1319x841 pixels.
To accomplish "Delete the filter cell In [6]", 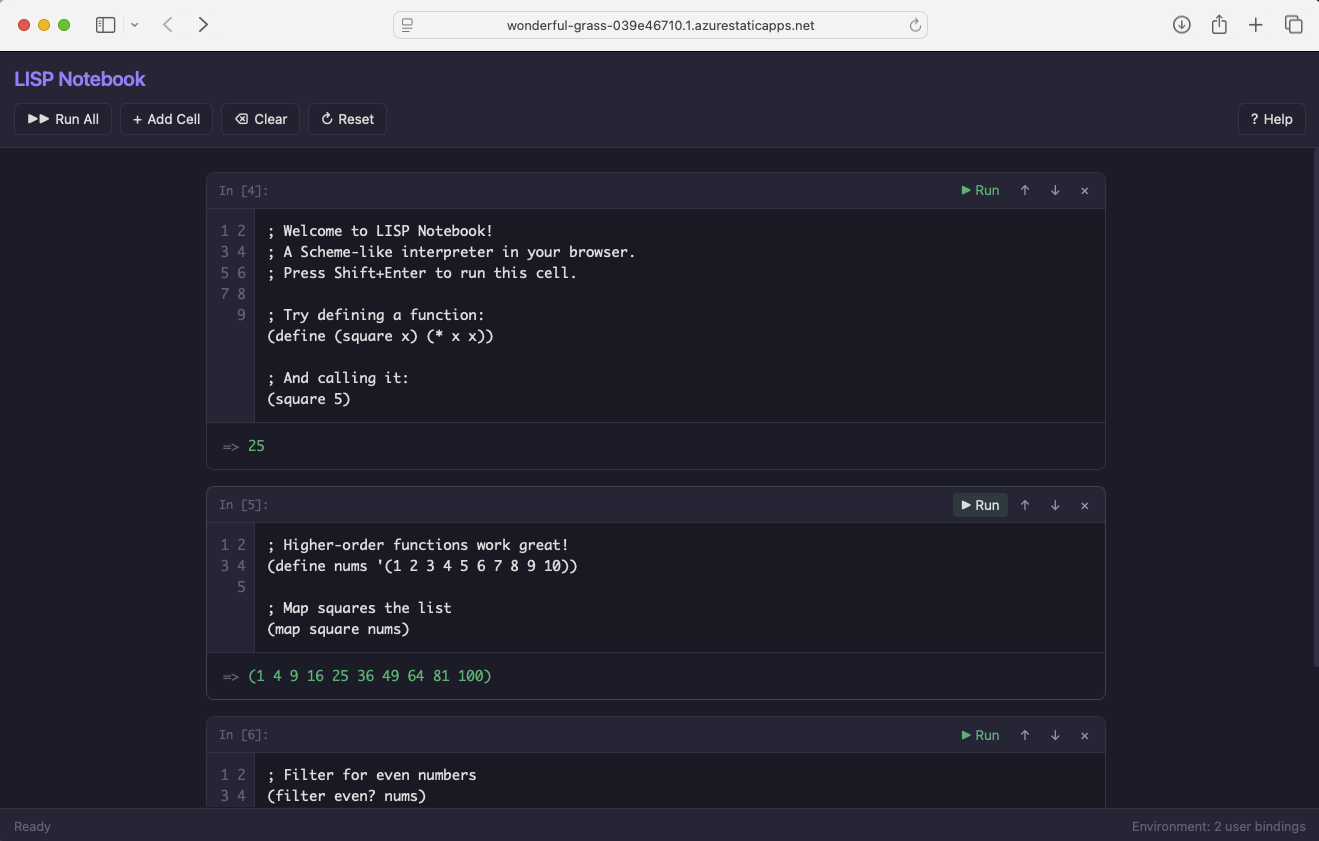I will tap(1085, 735).
